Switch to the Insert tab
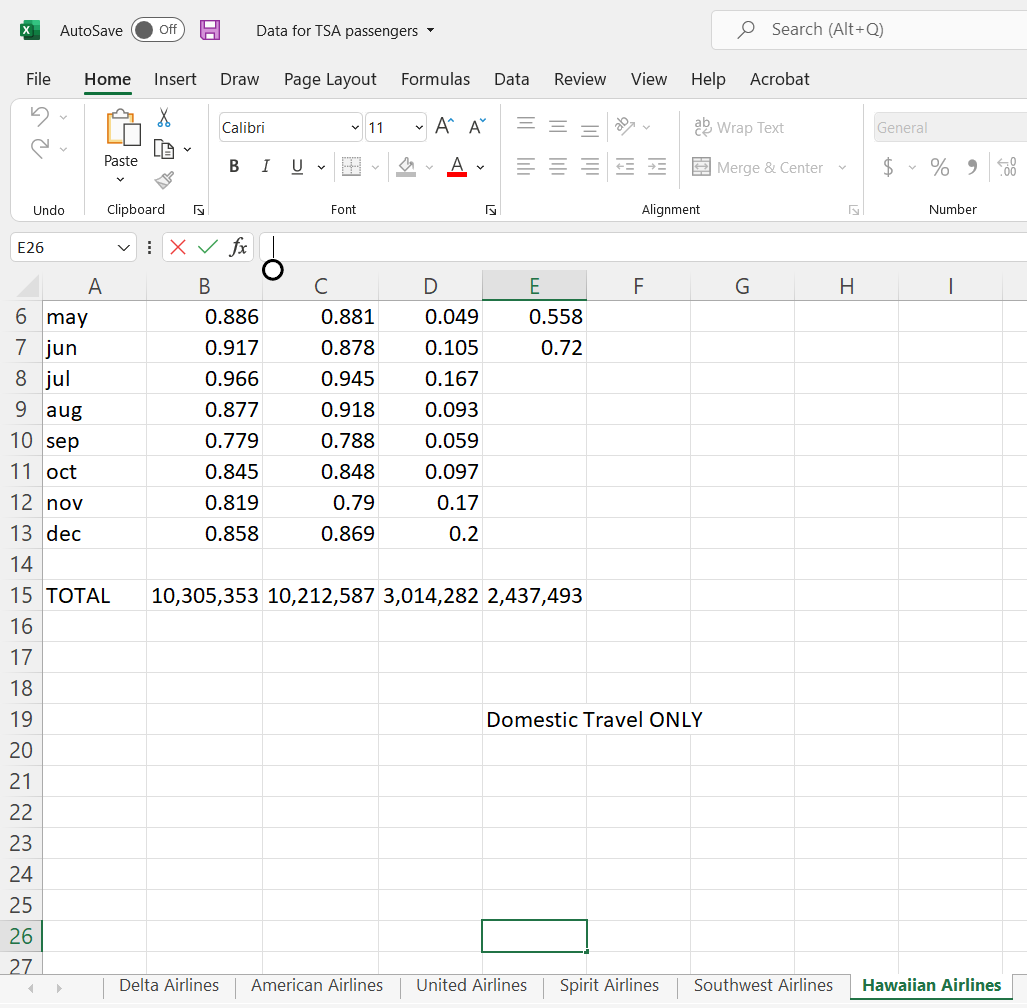The image size is (1027, 1008). 175,79
